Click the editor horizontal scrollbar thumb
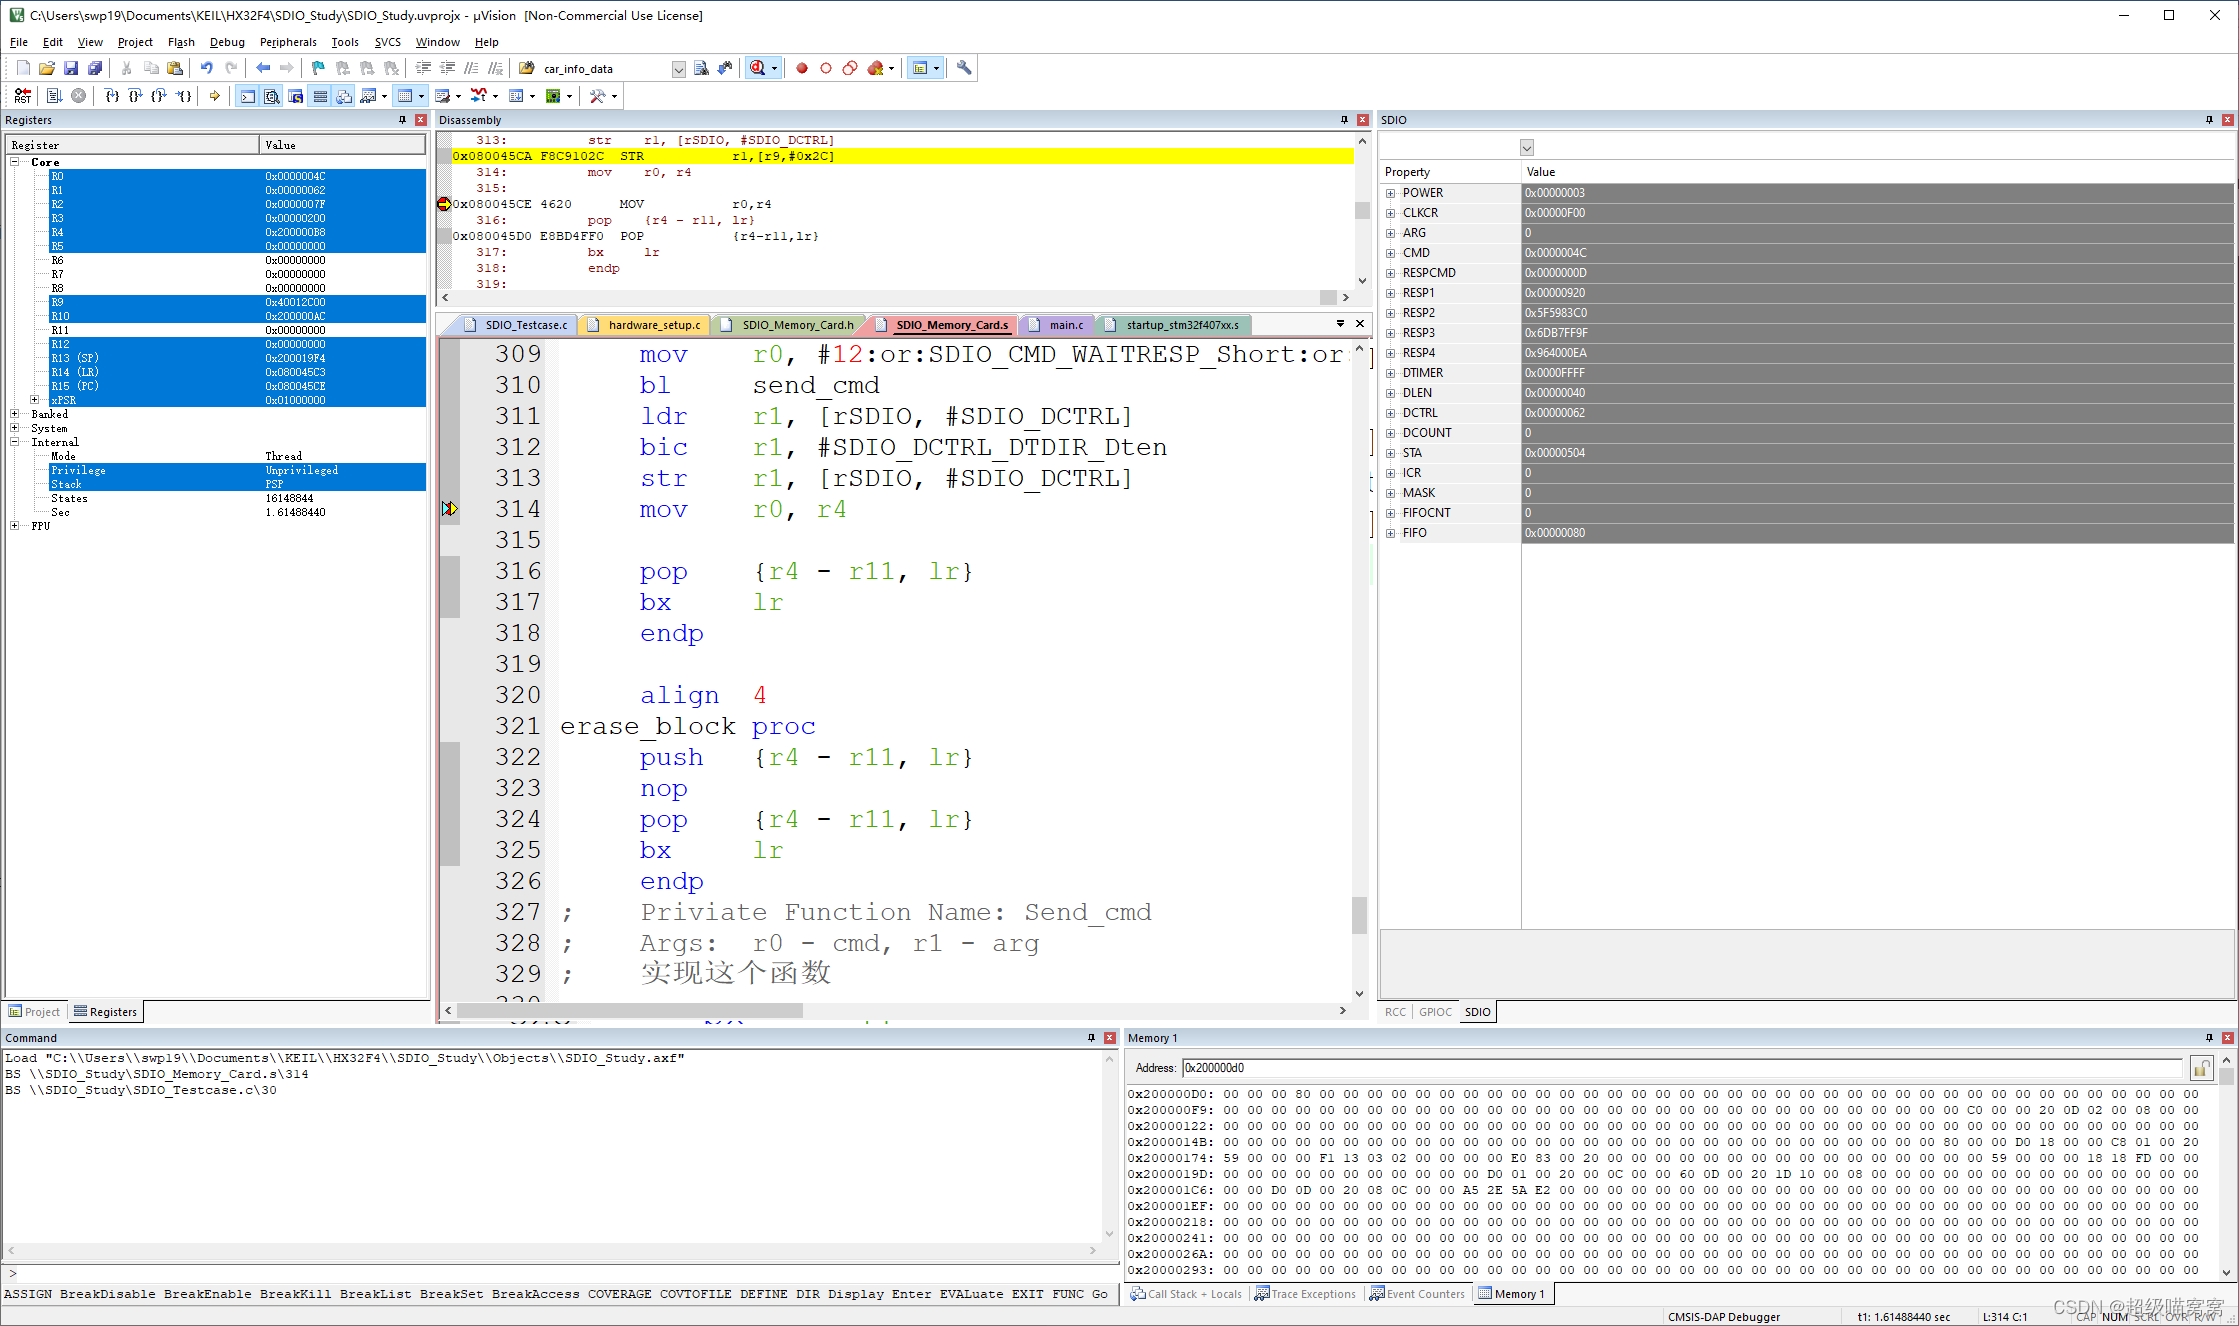This screenshot has height=1326, width=2239. (x=630, y=1011)
